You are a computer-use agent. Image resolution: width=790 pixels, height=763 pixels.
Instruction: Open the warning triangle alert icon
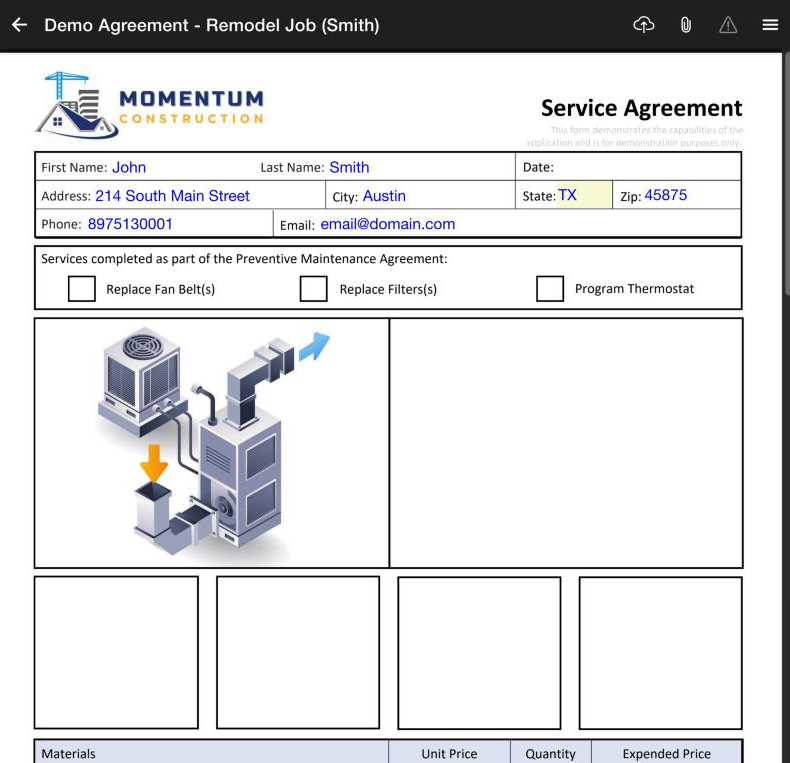click(728, 25)
